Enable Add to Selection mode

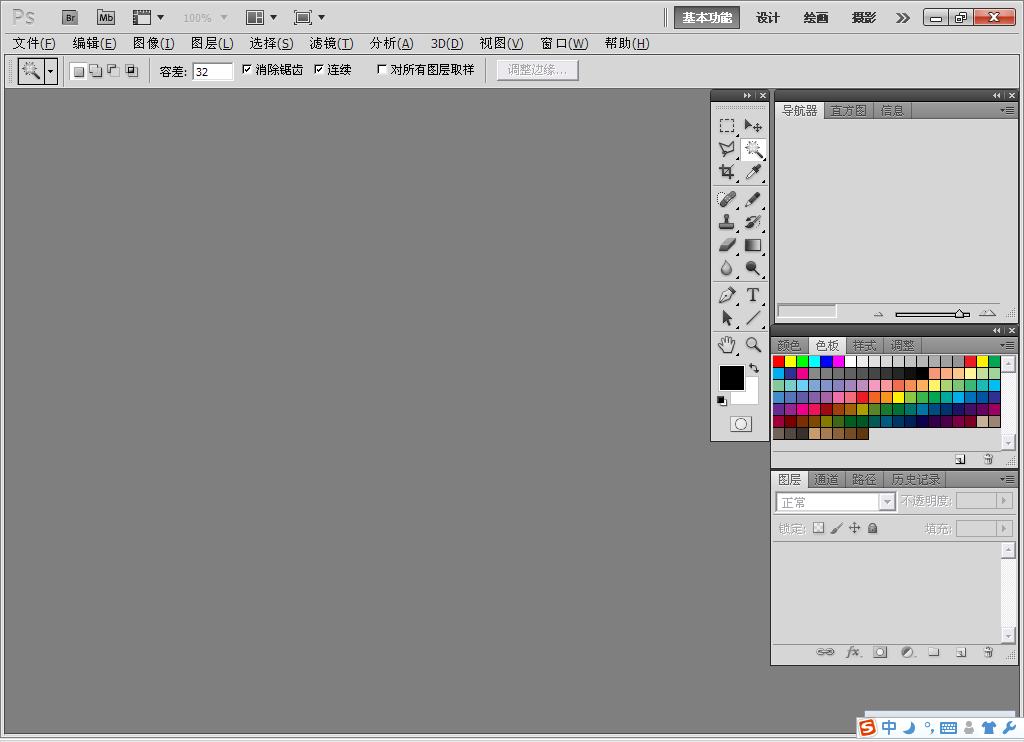click(x=96, y=71)
